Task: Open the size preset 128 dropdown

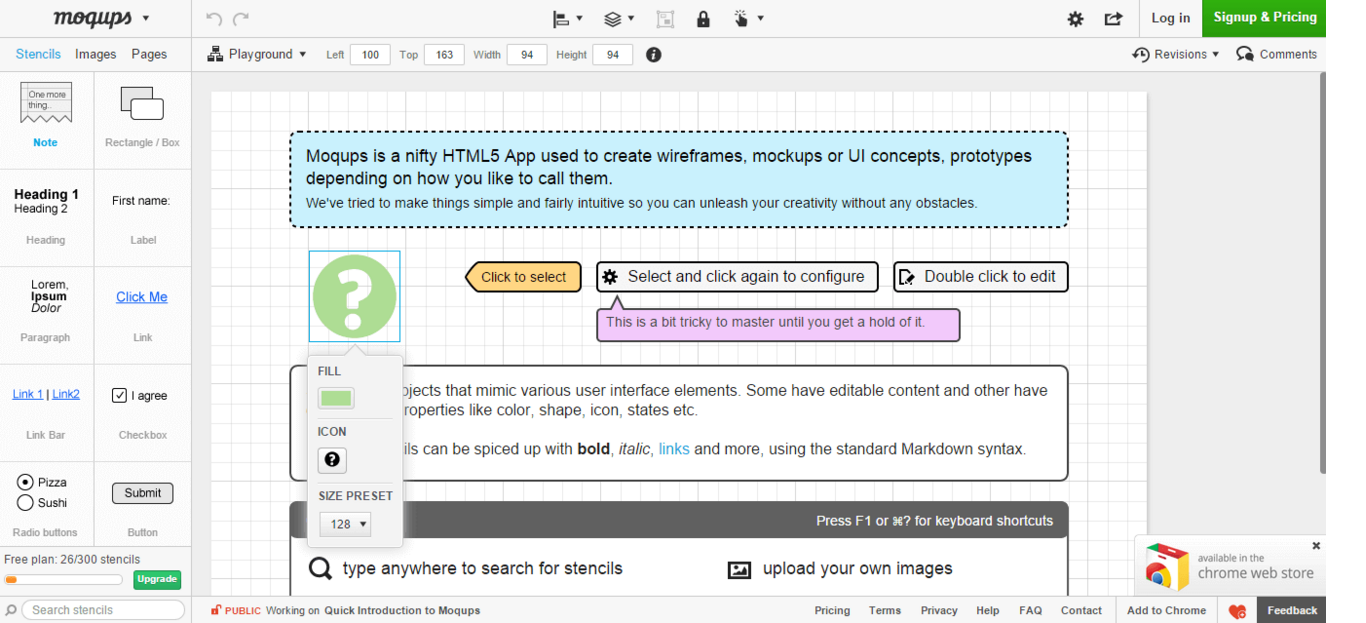Action: coord(345,524)
